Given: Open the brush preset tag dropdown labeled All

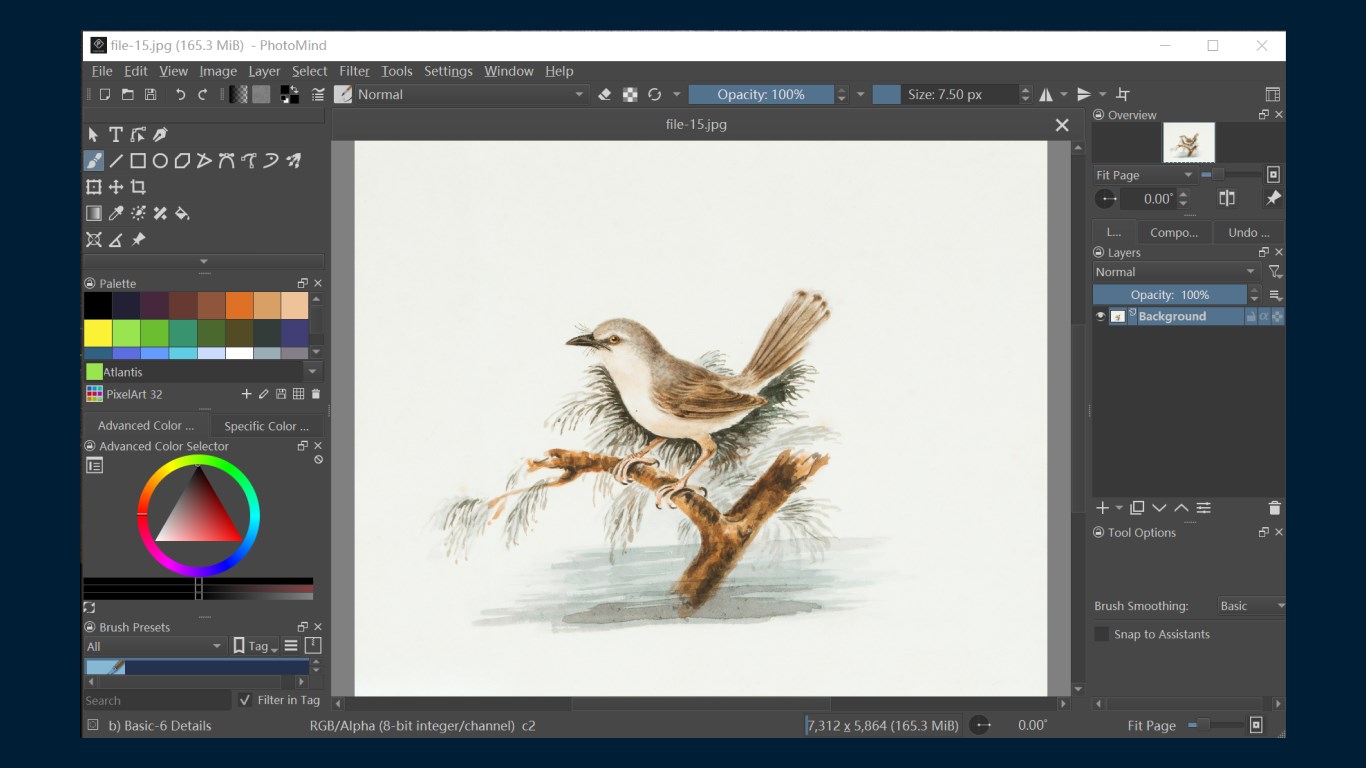Looking at the screenshot, I should click(155, 646).
